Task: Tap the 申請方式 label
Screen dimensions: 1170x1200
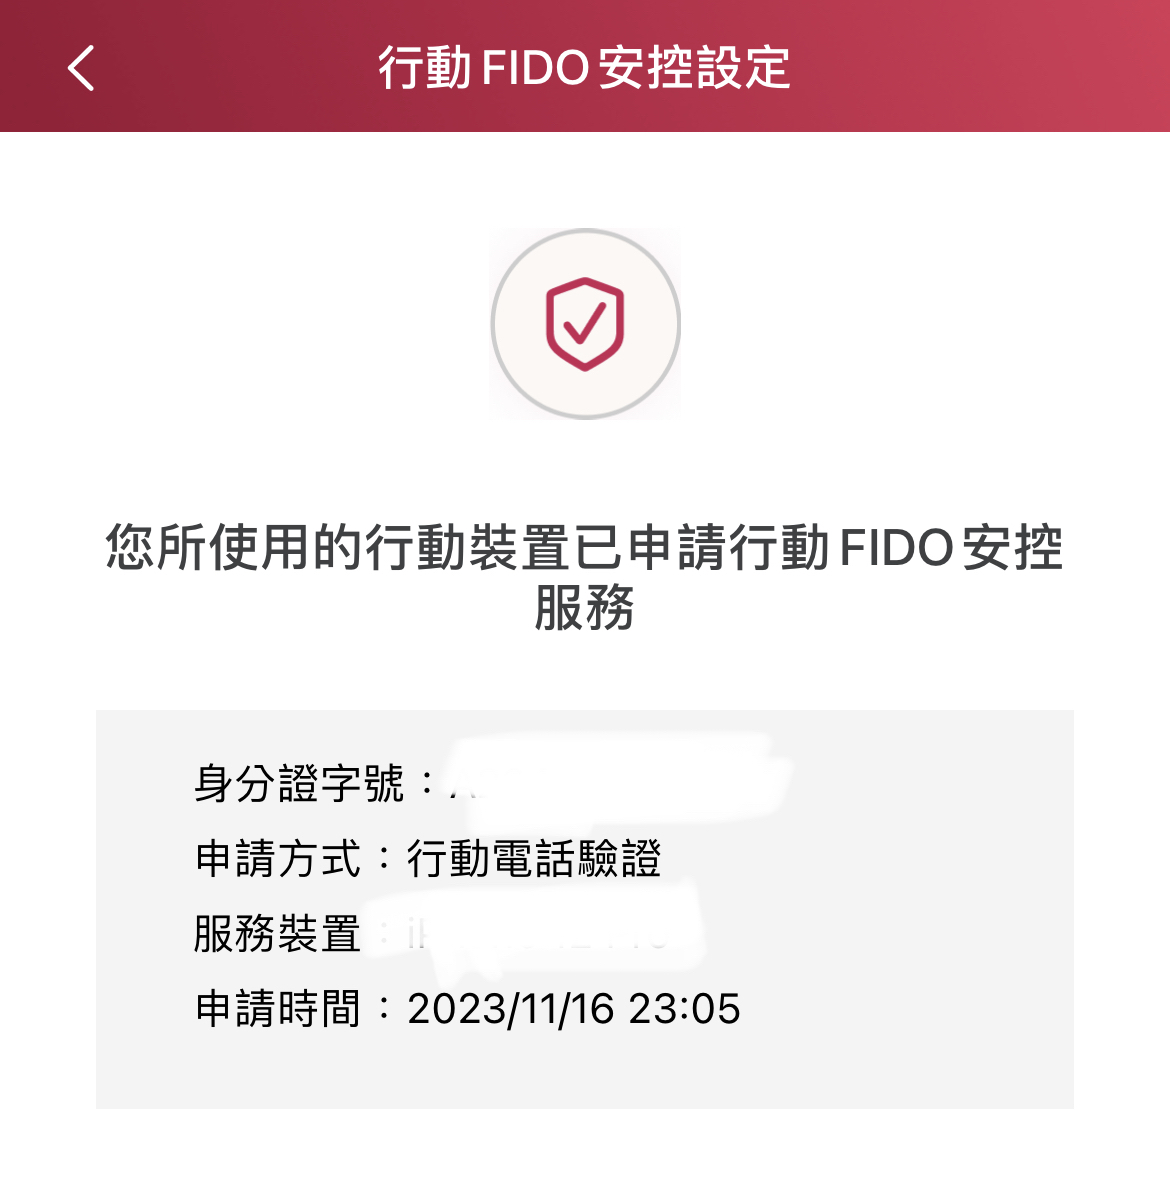Action: pyautogui.click(x=278, y=859)
